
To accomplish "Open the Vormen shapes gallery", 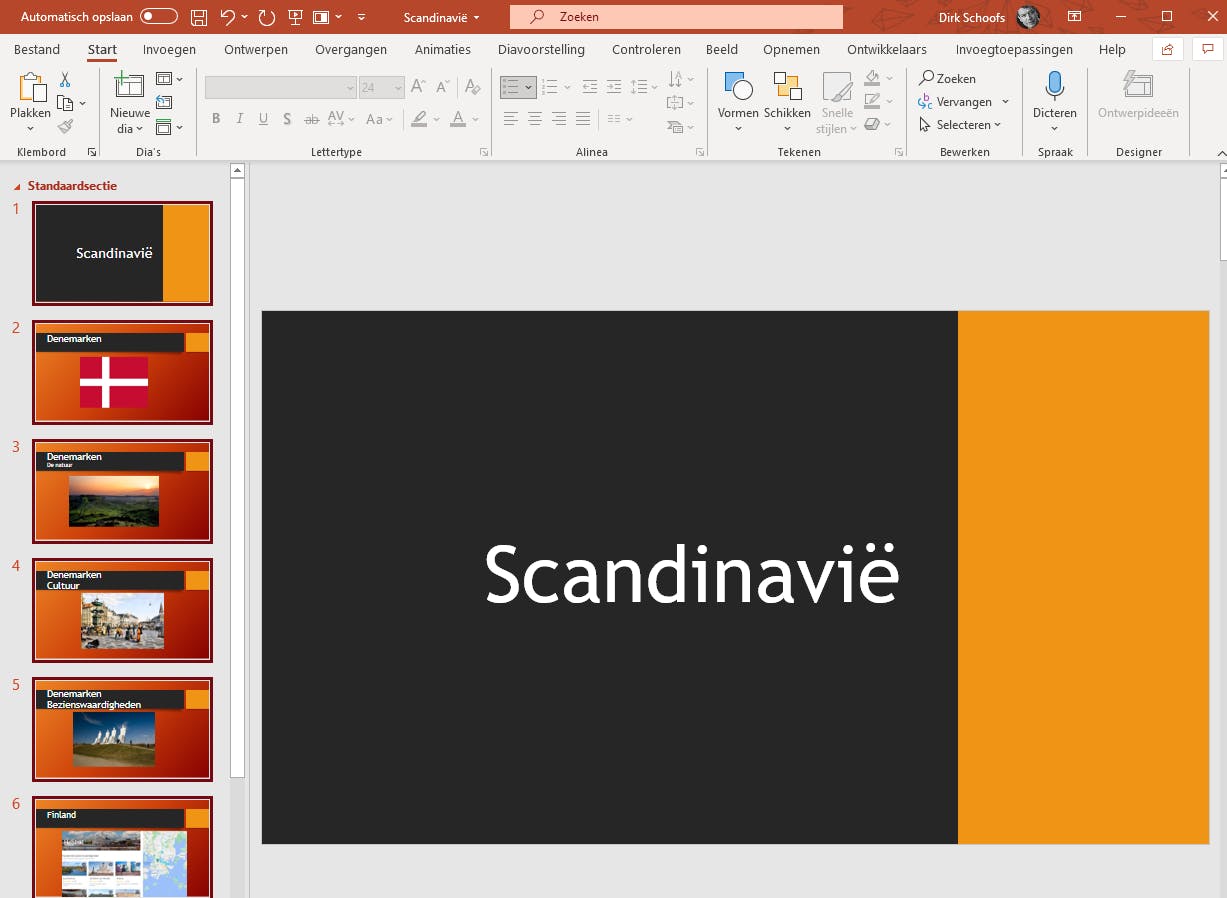I will (738, 100).
